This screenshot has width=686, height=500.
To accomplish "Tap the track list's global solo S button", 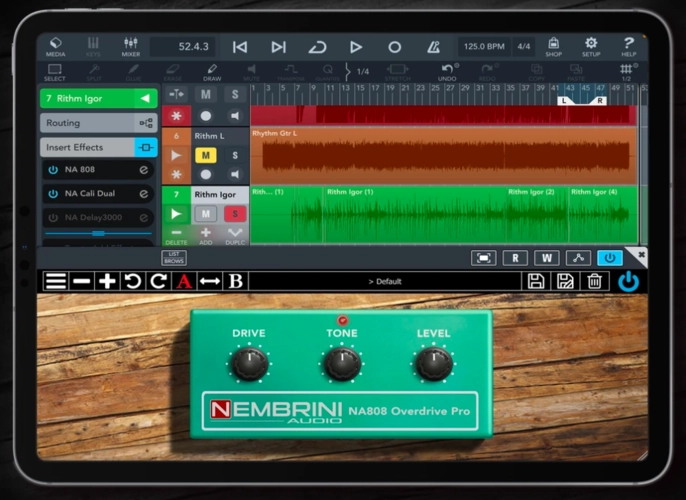I will [235, 94].
